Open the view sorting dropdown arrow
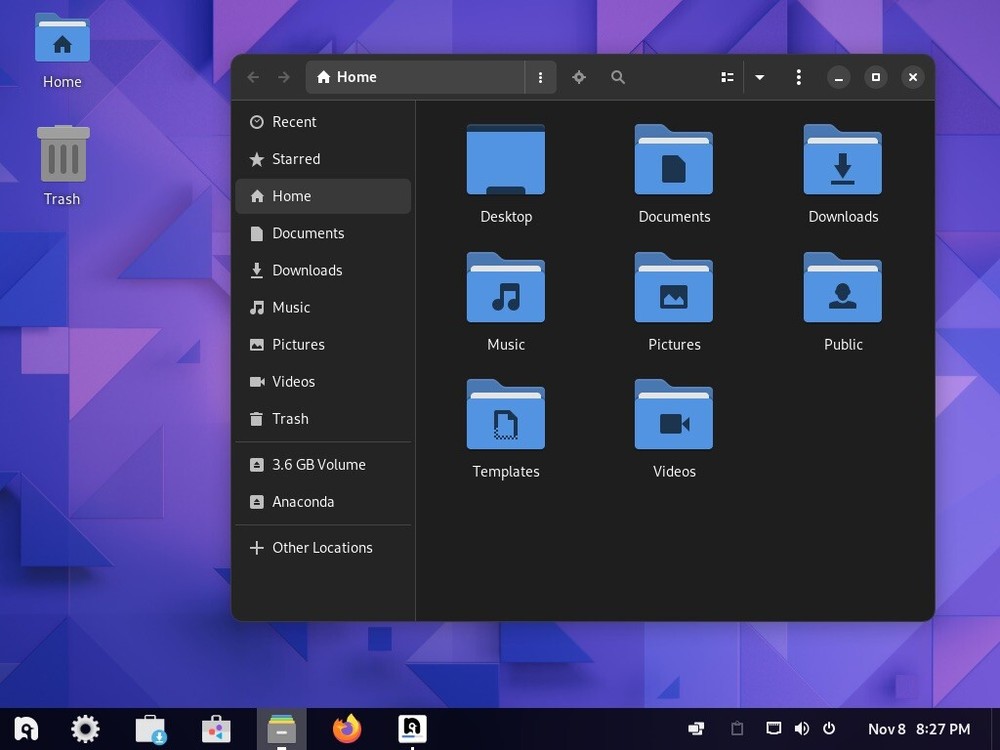1000x750 pixels. tap(760, 77)
